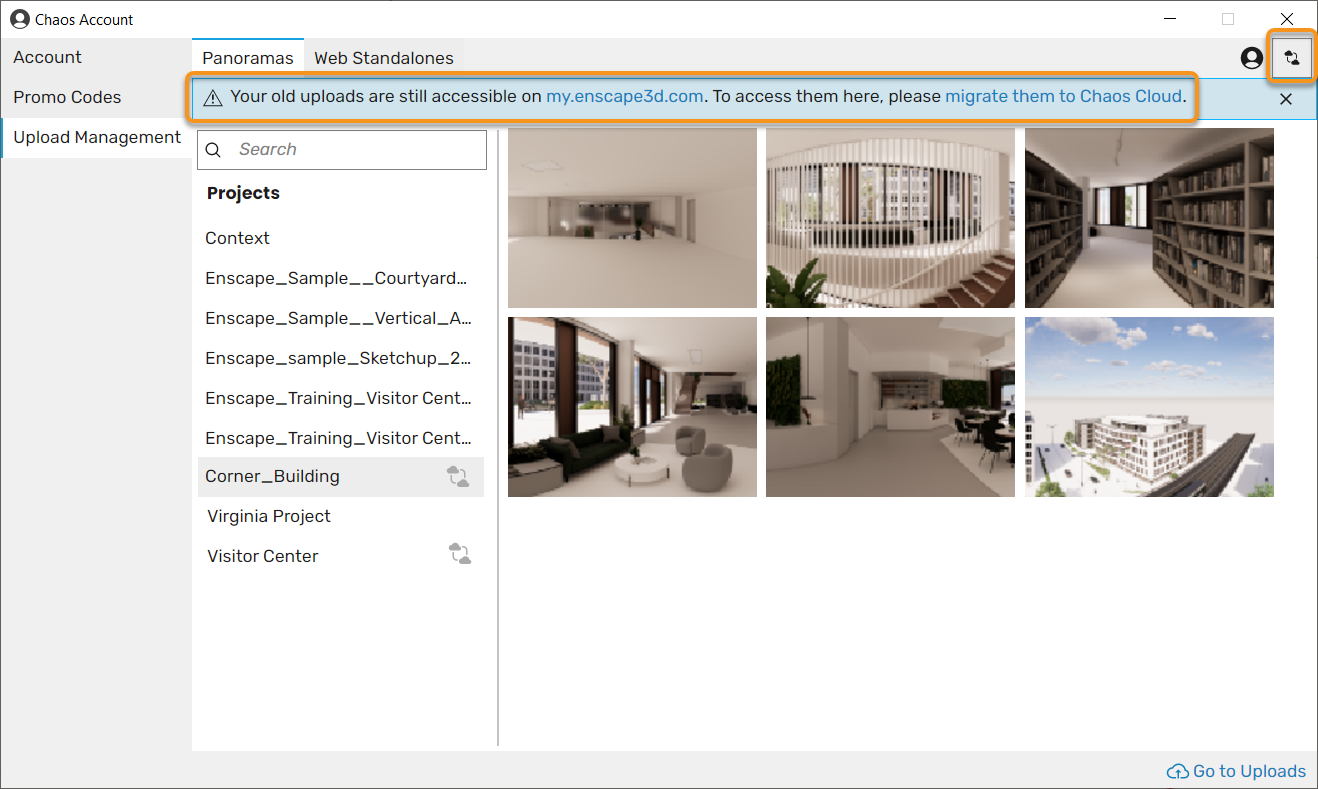Click migrate icon next to Corner_Building
The height and width of the screenshot is (789, 1318).
click(x=458, y=477)
